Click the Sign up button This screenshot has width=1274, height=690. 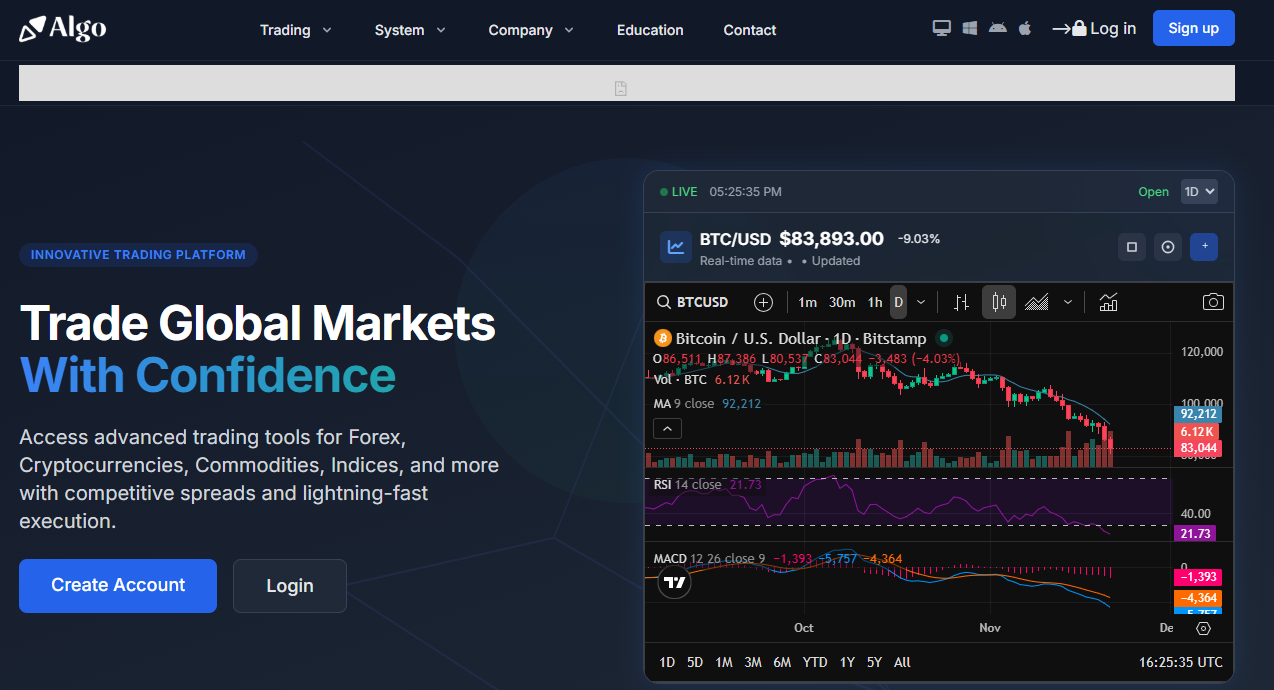click(x=1193, y=28)
